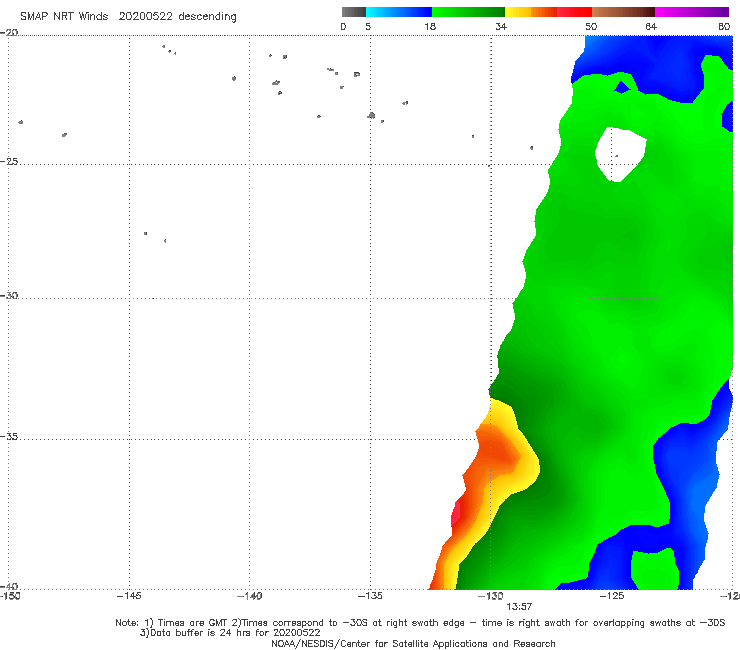Click the longitude label '-145'
The height and width of the screenshot is (650, 740).
point(129,596)
